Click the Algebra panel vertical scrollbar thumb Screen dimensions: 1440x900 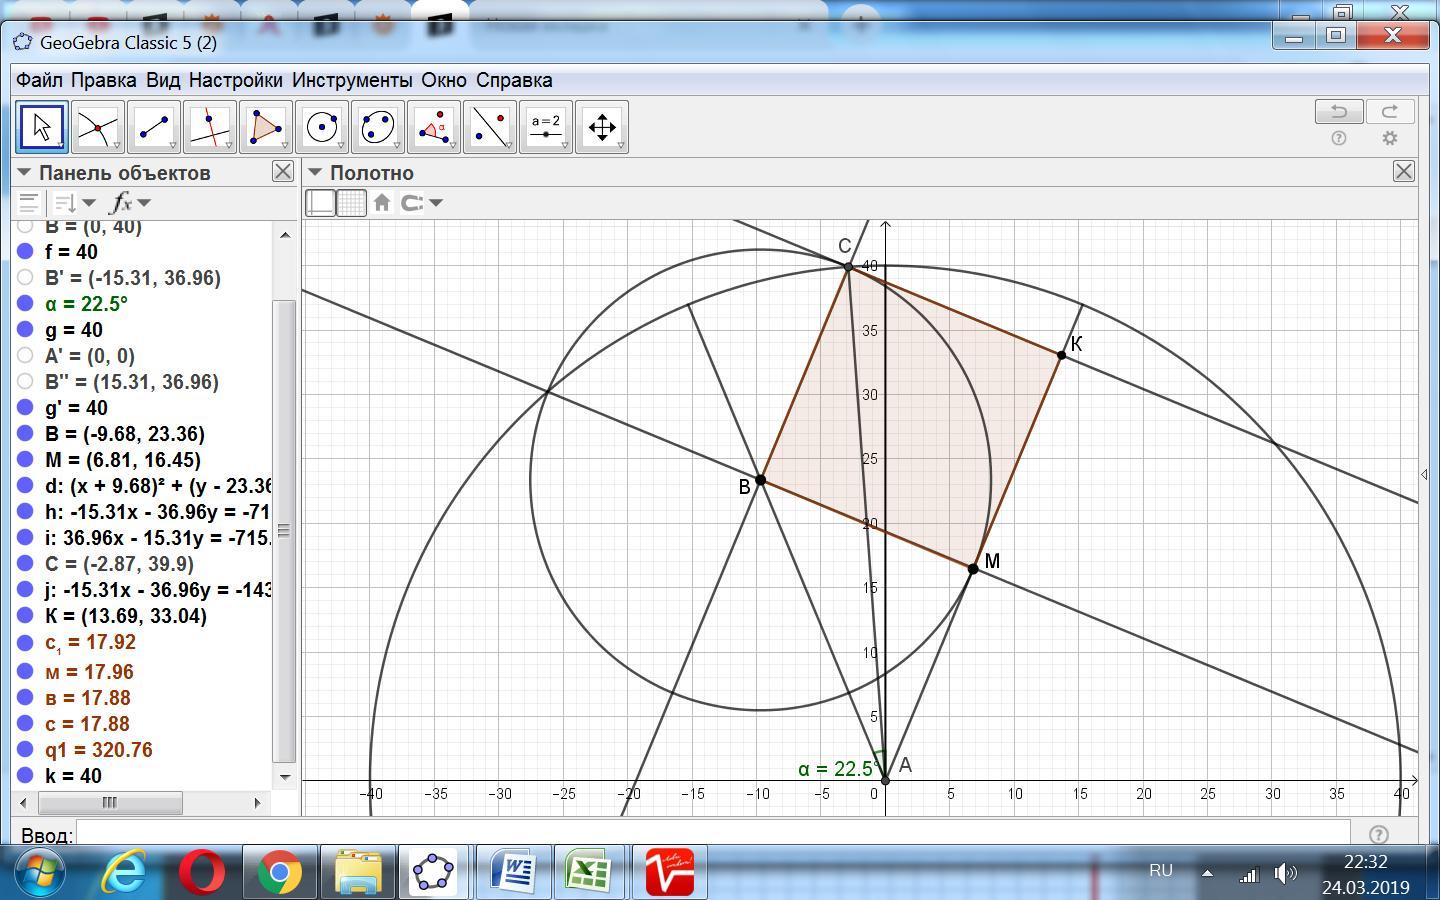click(x=285, y=530)
